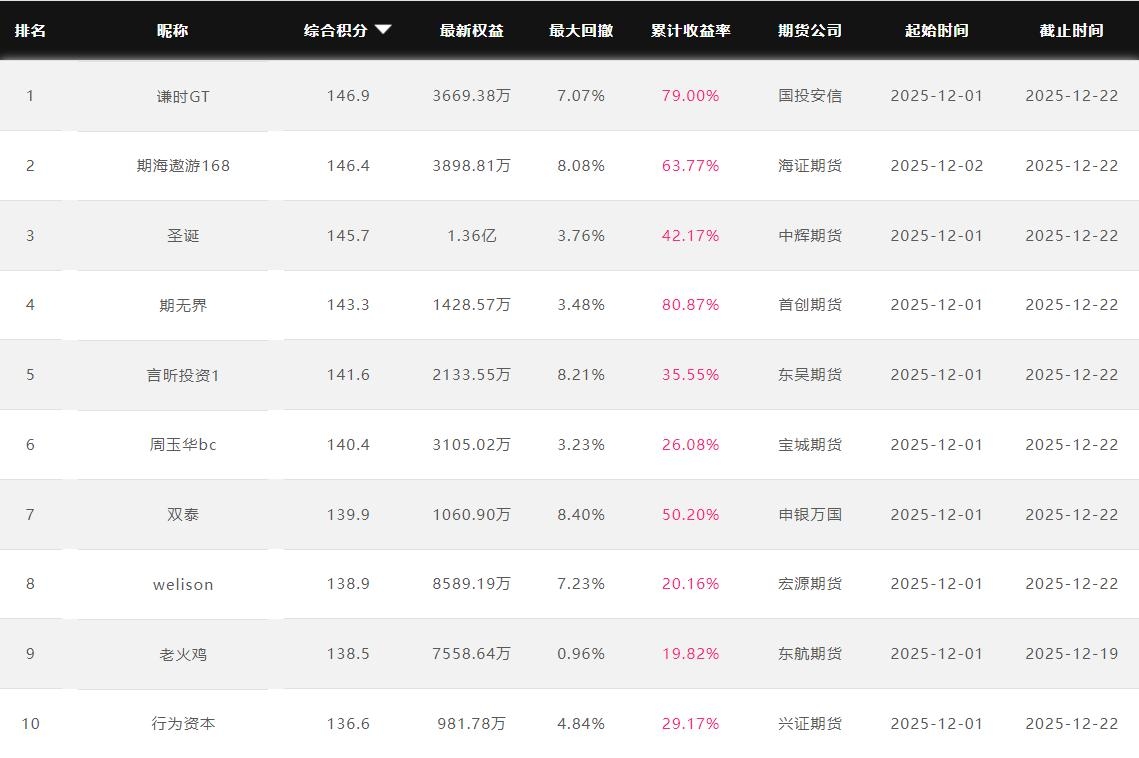View trader 双泰 details
Viewport: 1139px width, 758px height.
coord(183,515)
